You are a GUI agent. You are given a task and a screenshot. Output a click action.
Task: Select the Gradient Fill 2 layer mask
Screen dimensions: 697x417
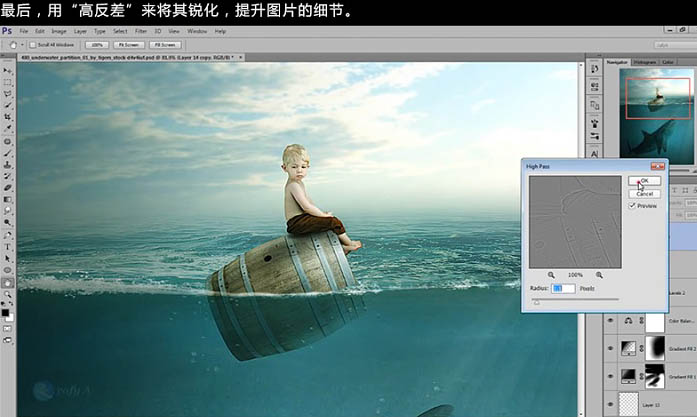pos(655,349)
